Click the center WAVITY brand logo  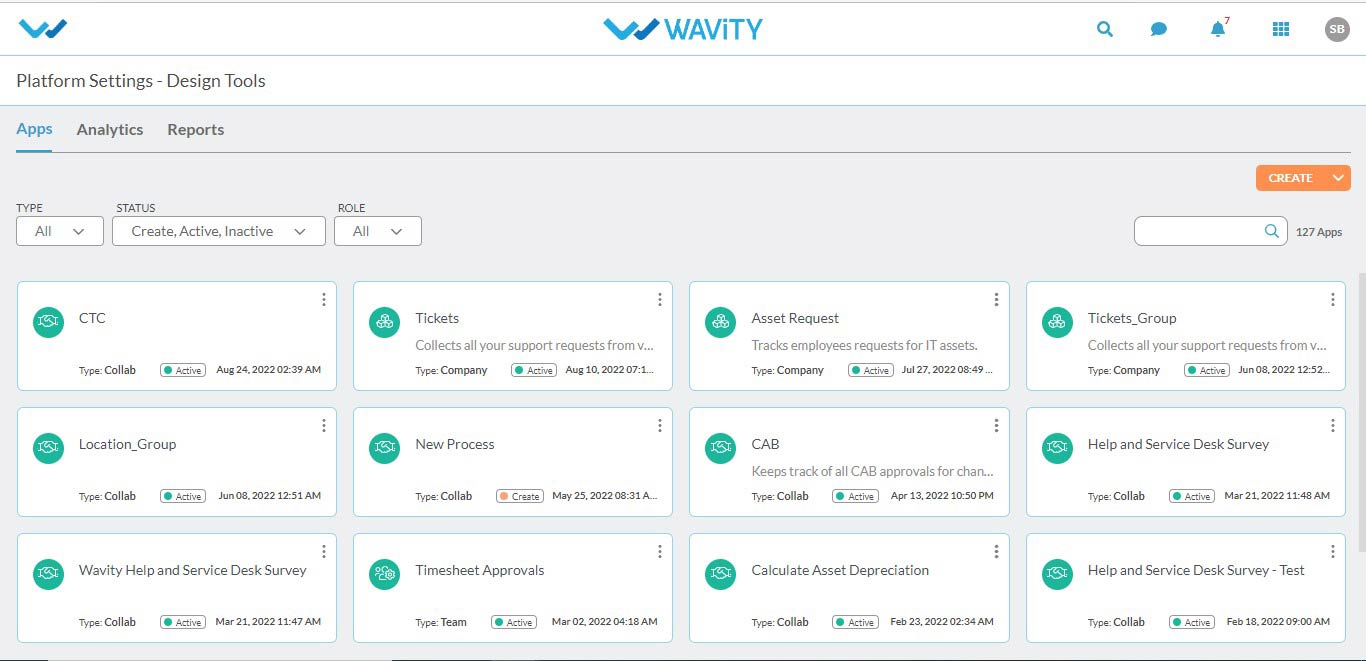click(x=683, y=29)
